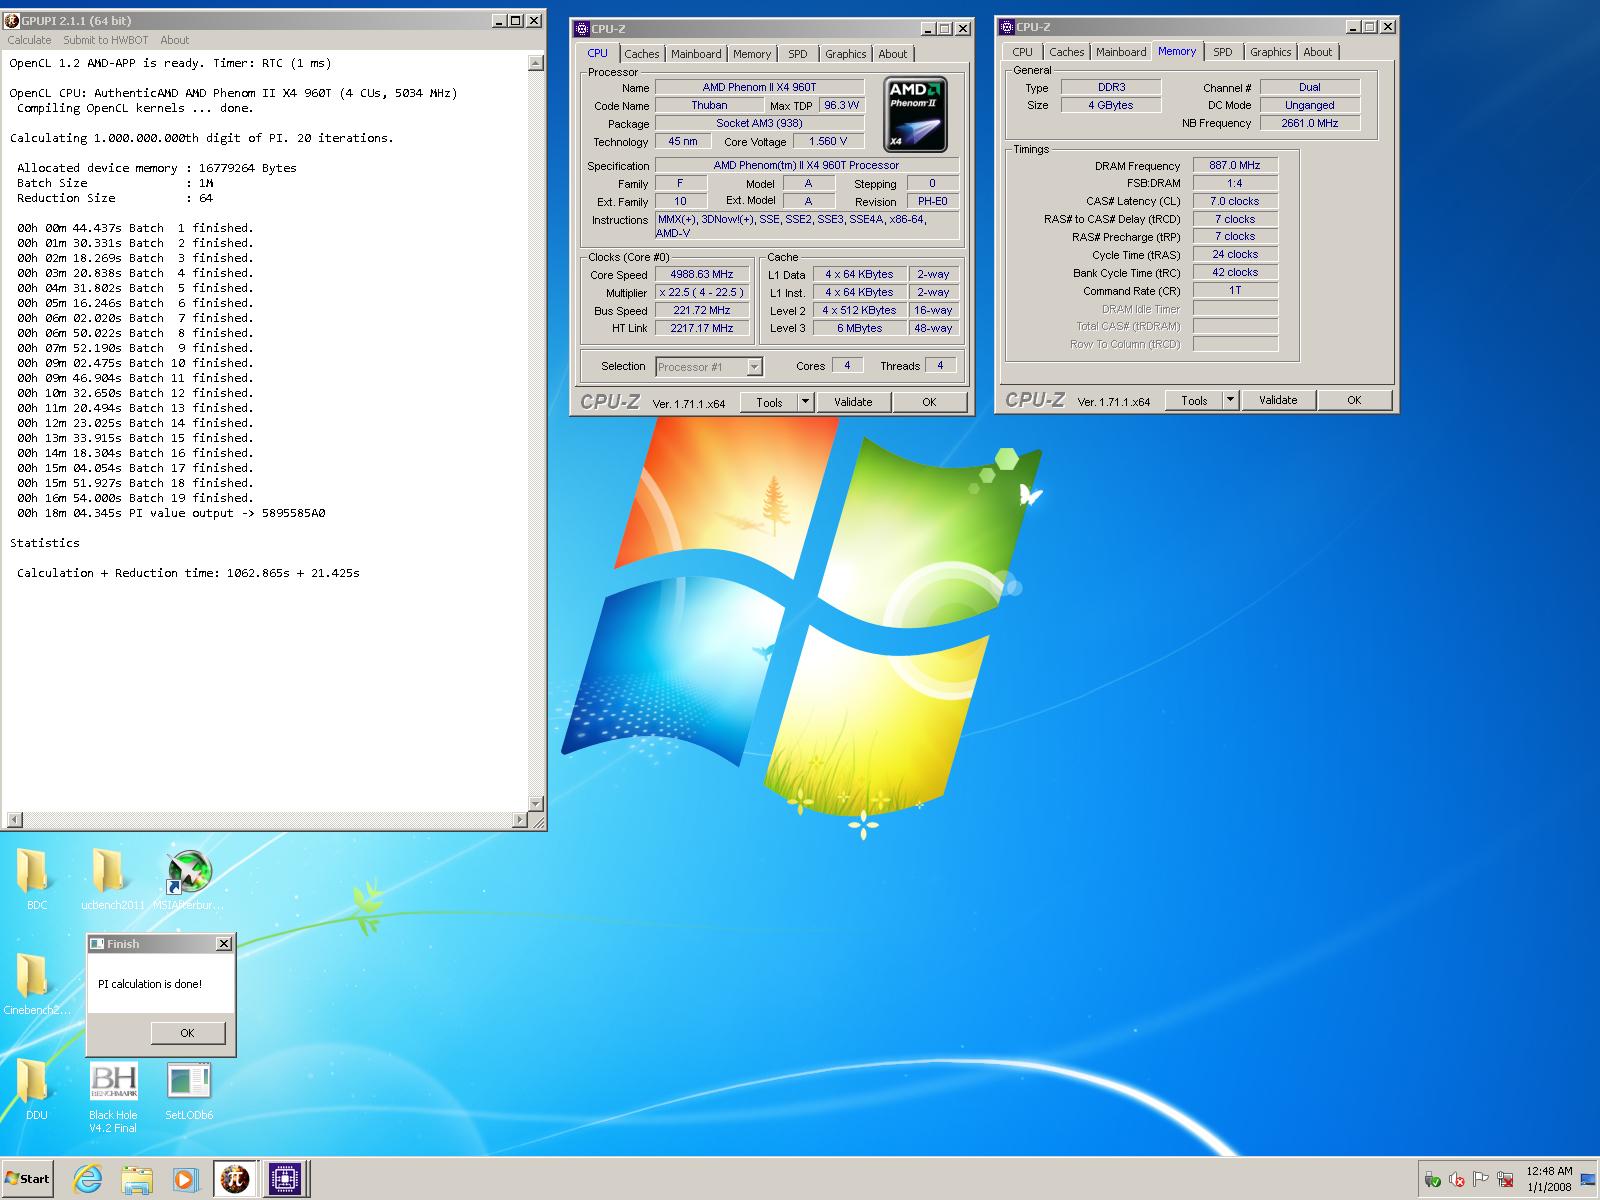Click the DRAM Frequency 887.0 MHz field
The height and width of the screenshot is (1200, 1600).
(1235, 165)
